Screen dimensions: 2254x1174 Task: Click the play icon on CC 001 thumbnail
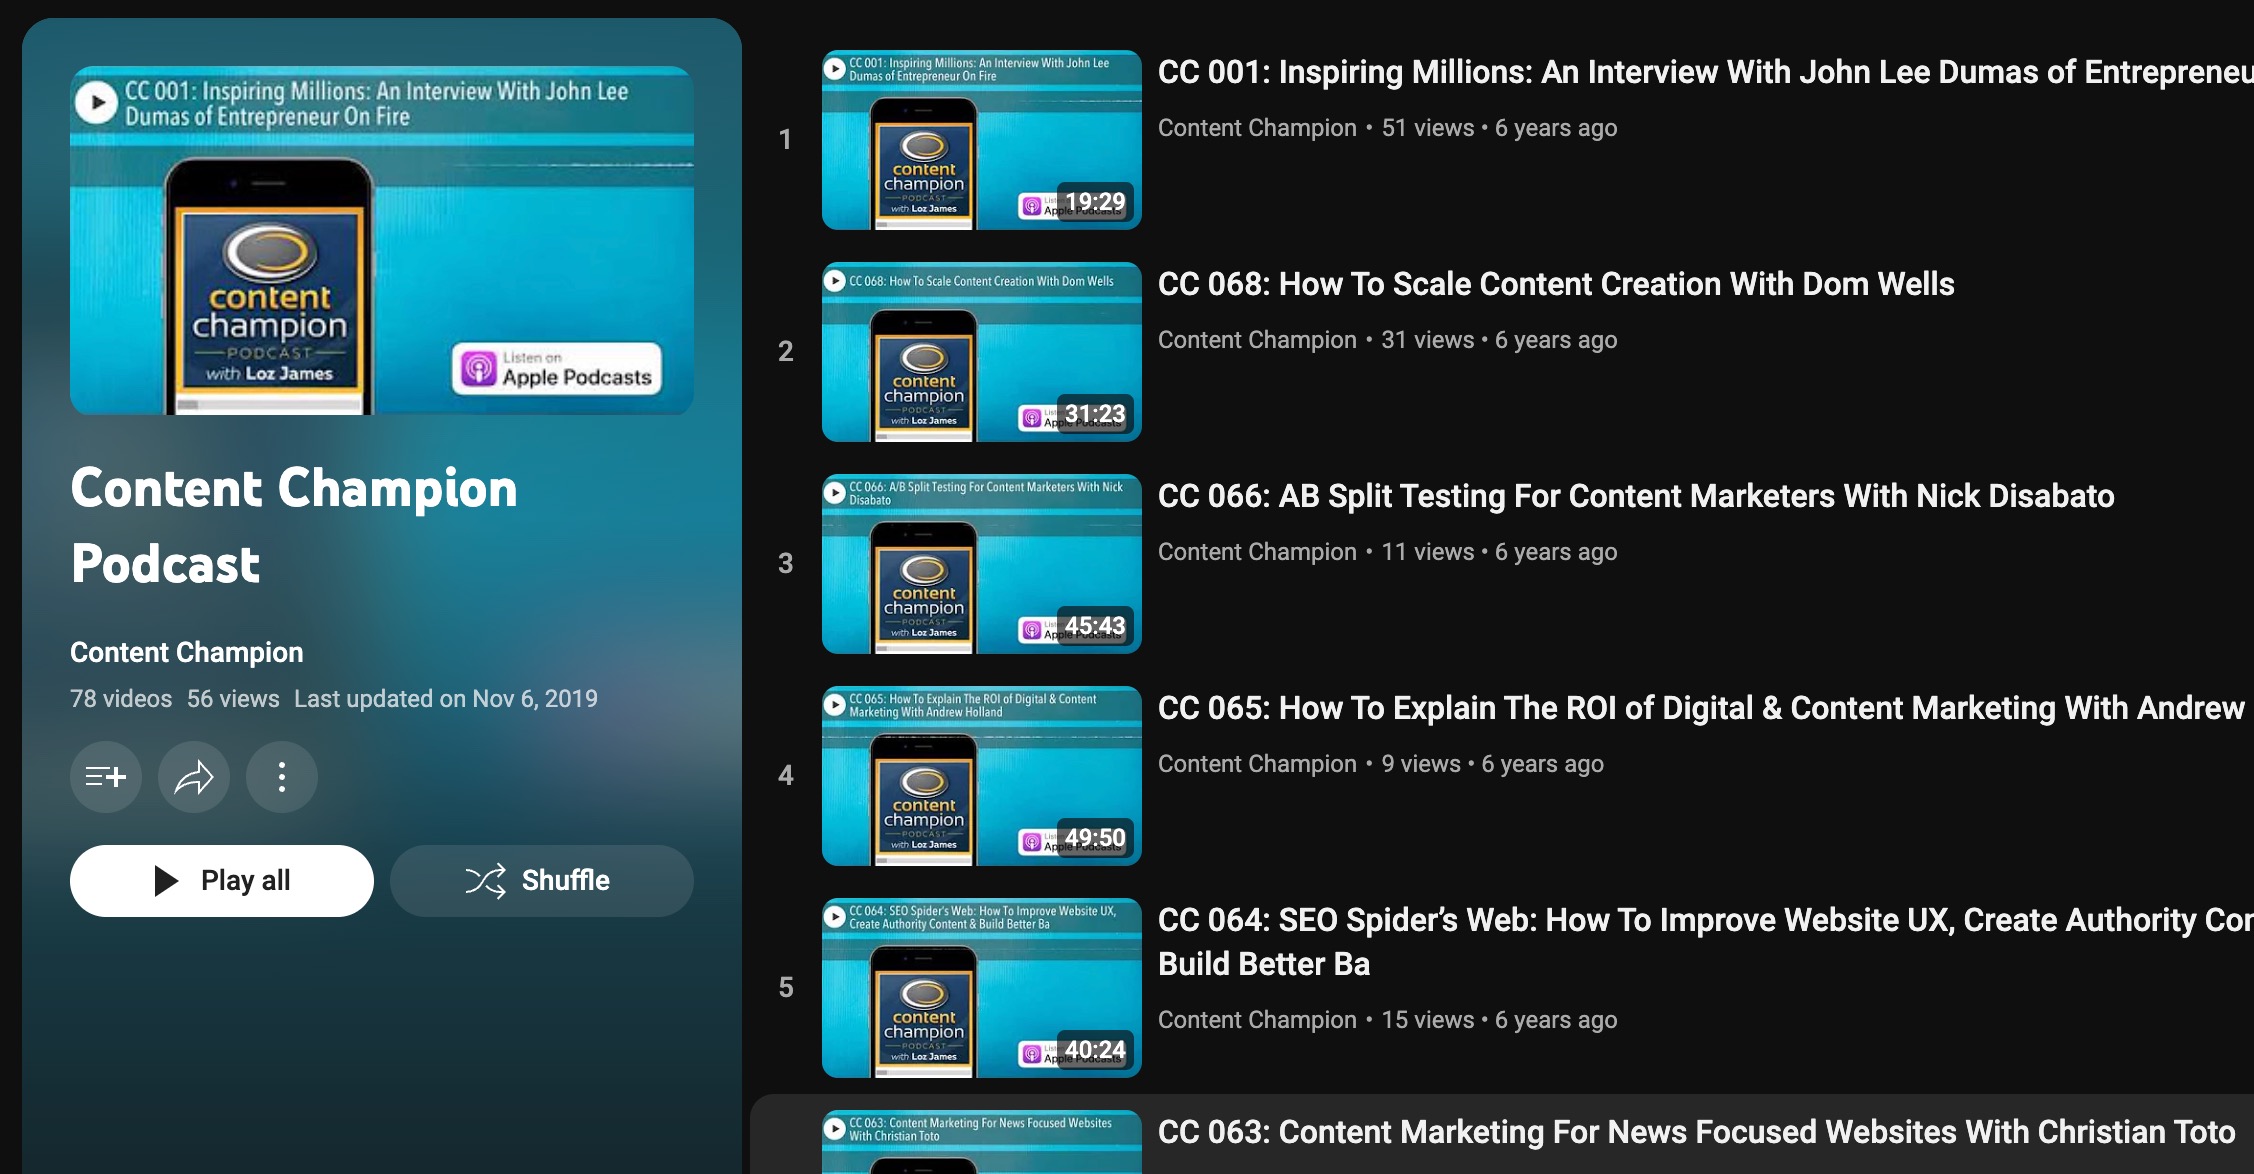835,68
